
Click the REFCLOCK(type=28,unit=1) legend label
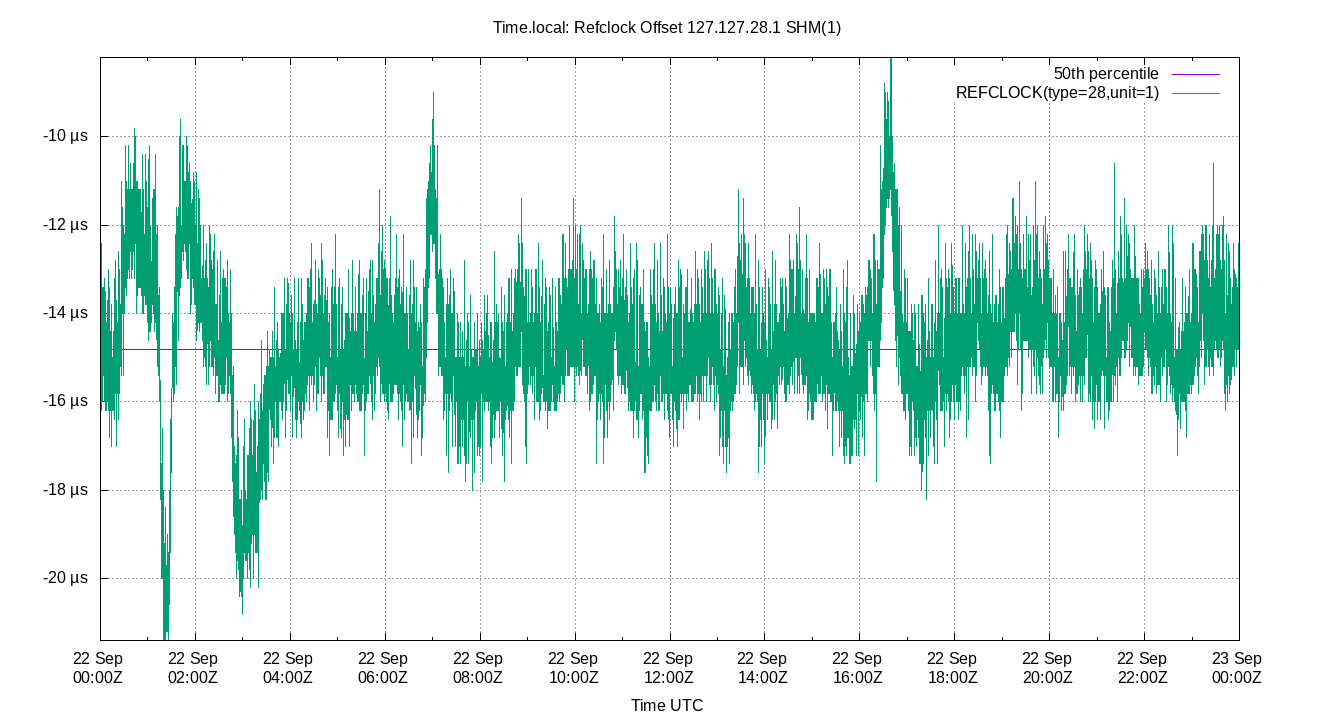click(1057, 93)
